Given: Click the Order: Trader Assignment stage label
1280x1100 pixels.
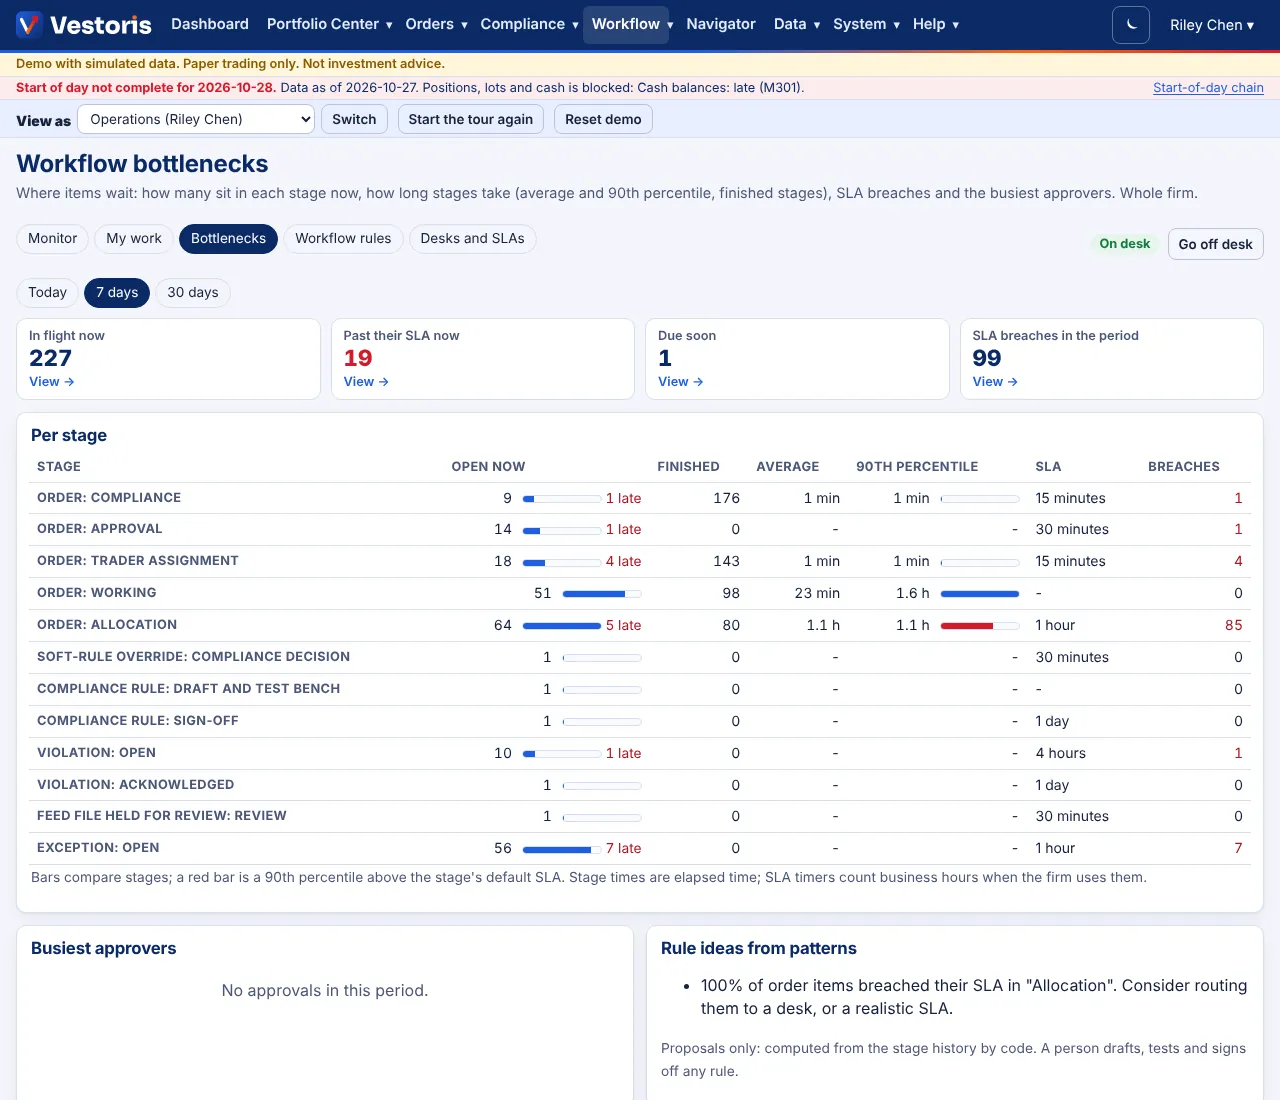Looking at the screenshot, I should 138,561.
